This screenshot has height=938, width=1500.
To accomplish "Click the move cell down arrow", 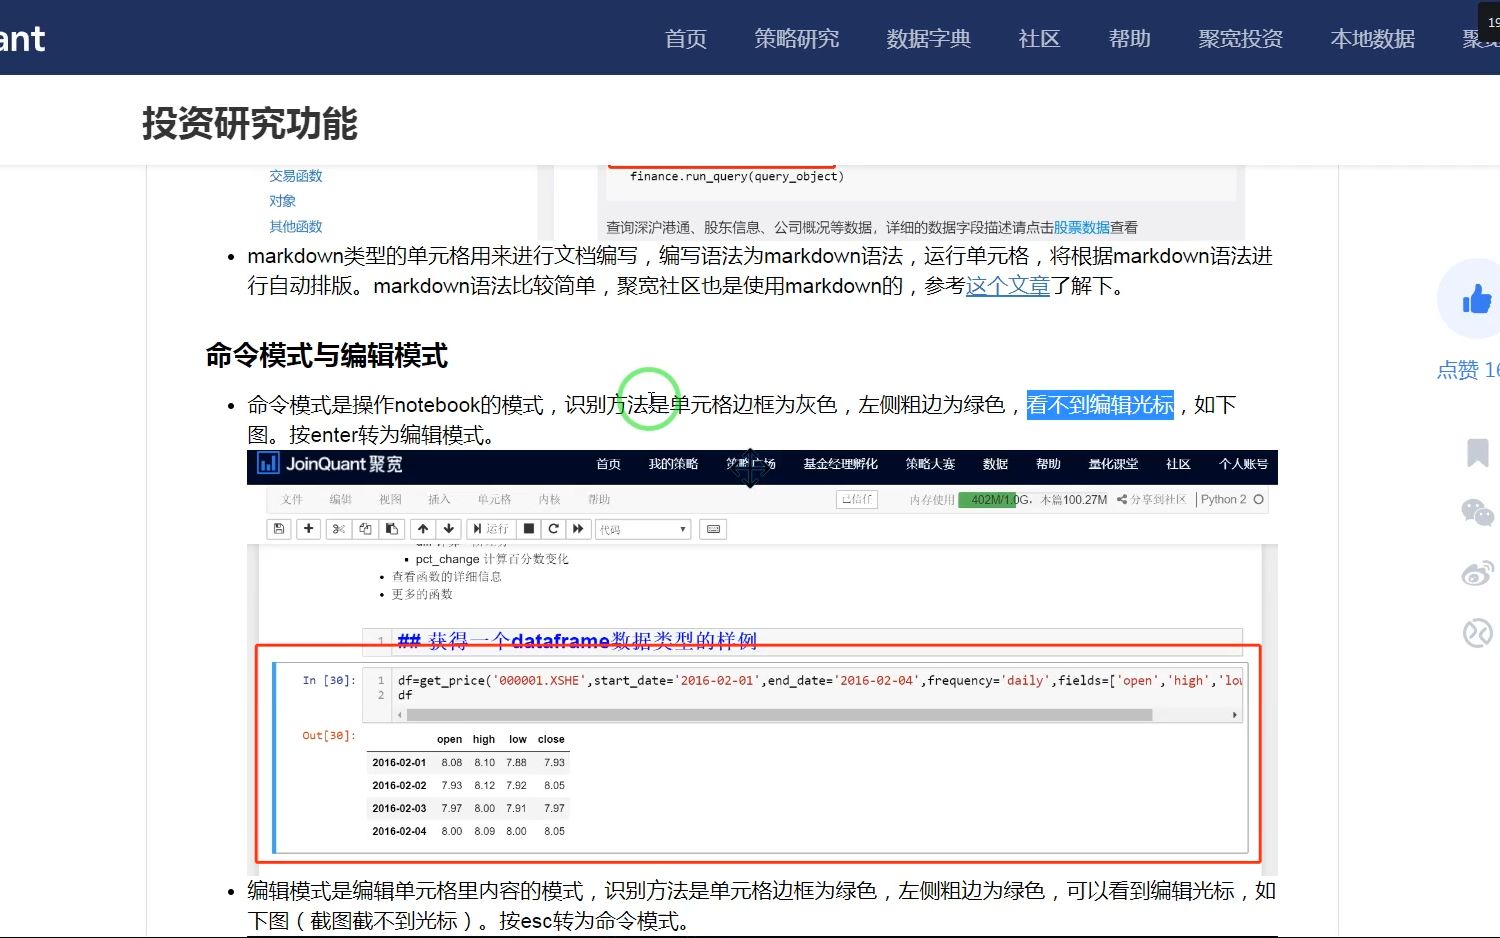I will click(x=449, y=529).
